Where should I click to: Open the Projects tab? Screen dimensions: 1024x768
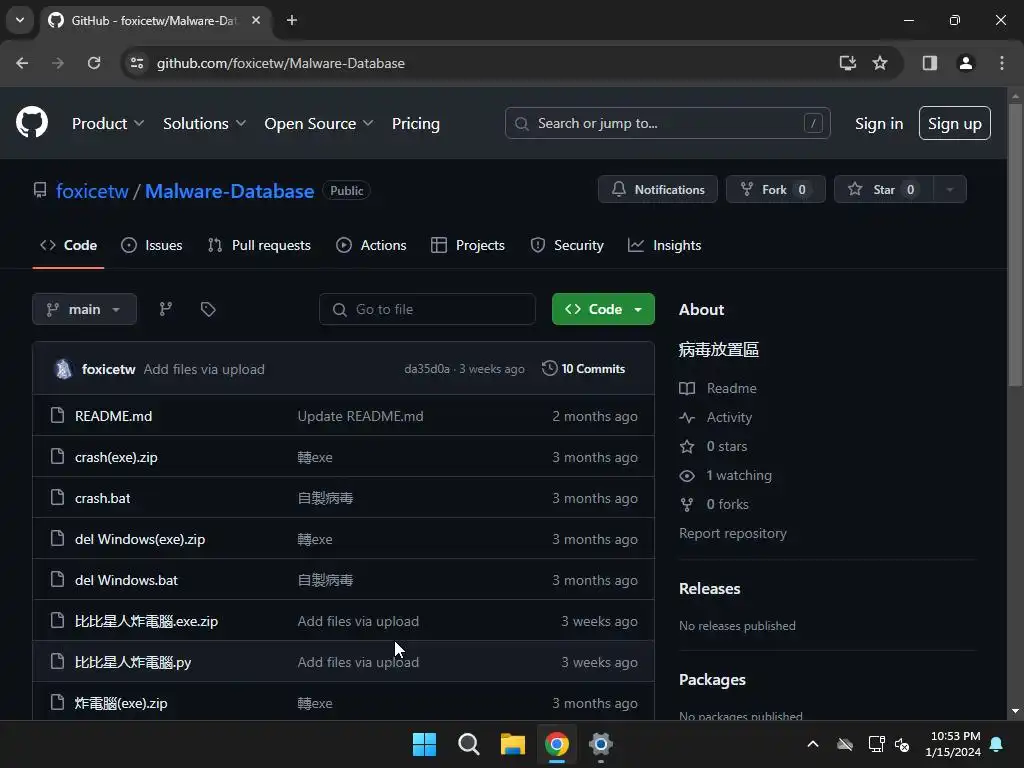click(468, 245)
